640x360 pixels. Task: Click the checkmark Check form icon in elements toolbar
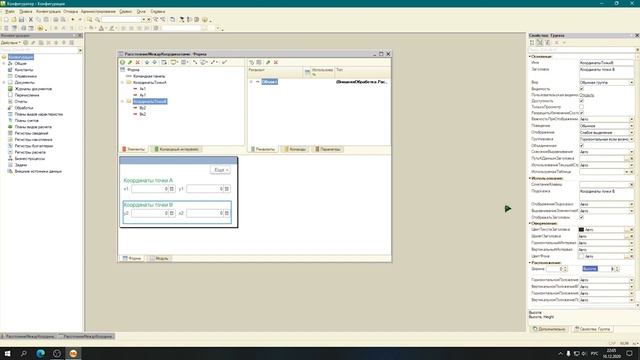pos(224,62)
